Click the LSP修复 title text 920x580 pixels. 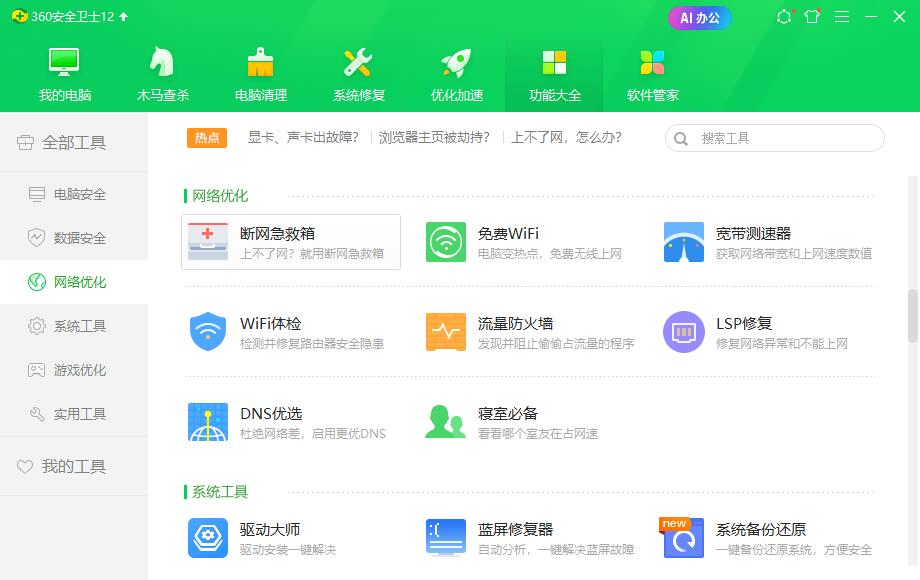tap(744, 324)
